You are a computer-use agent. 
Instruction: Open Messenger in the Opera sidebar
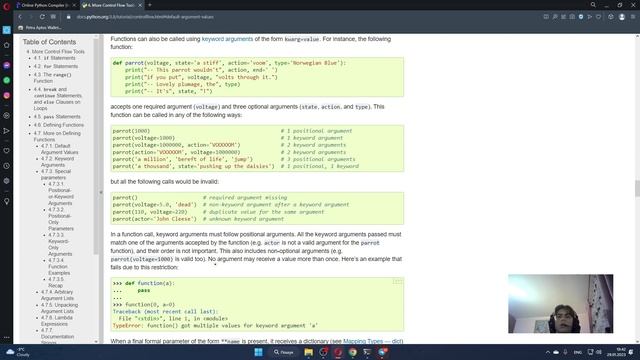click(x=7, y=65)
